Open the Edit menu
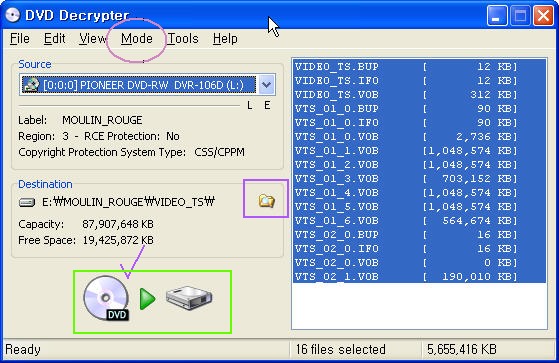The width and height of the screenshot is (559, 363). (x=55, y=39)
